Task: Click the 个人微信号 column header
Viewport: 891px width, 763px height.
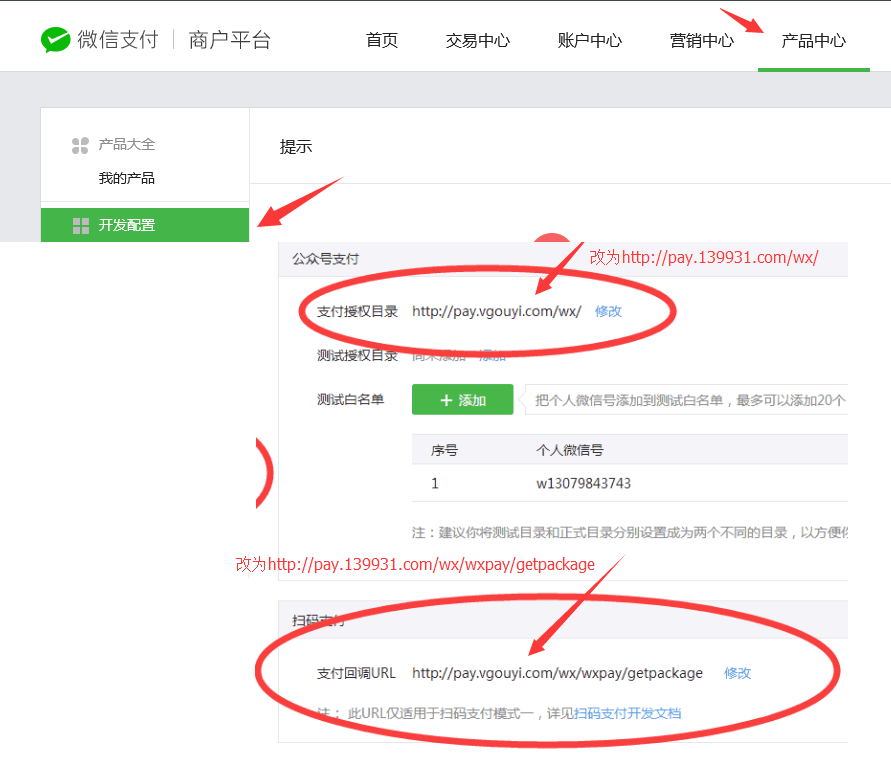Action: [569, 450]
